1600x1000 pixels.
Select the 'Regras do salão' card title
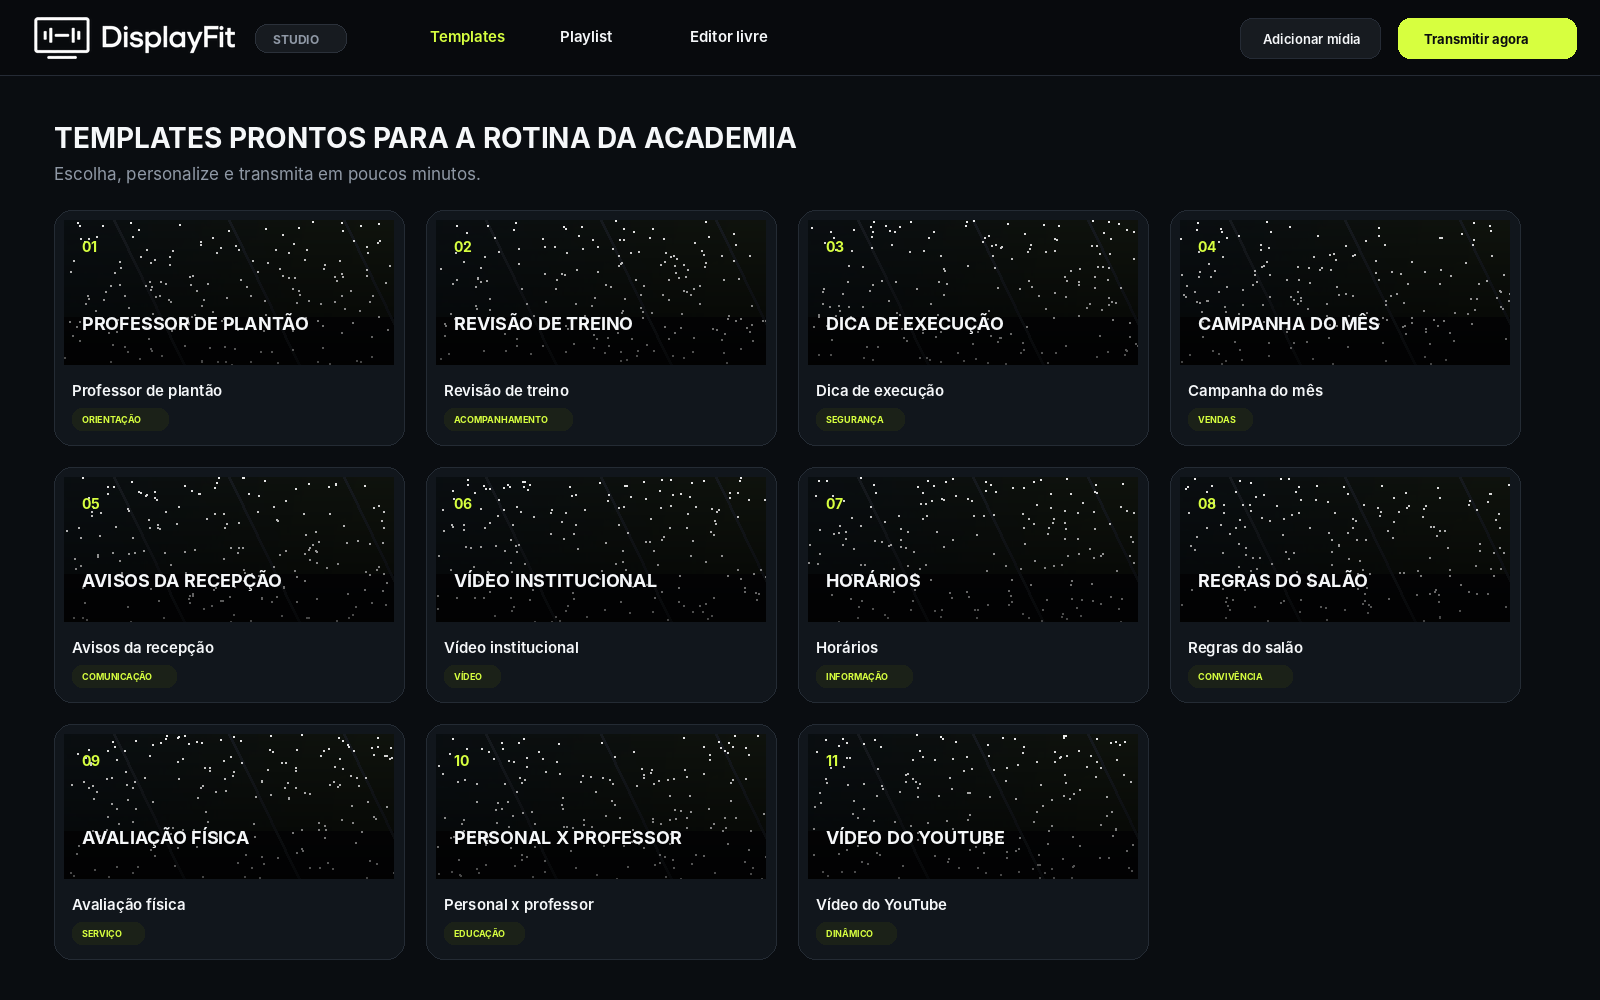pos(1245,648)
